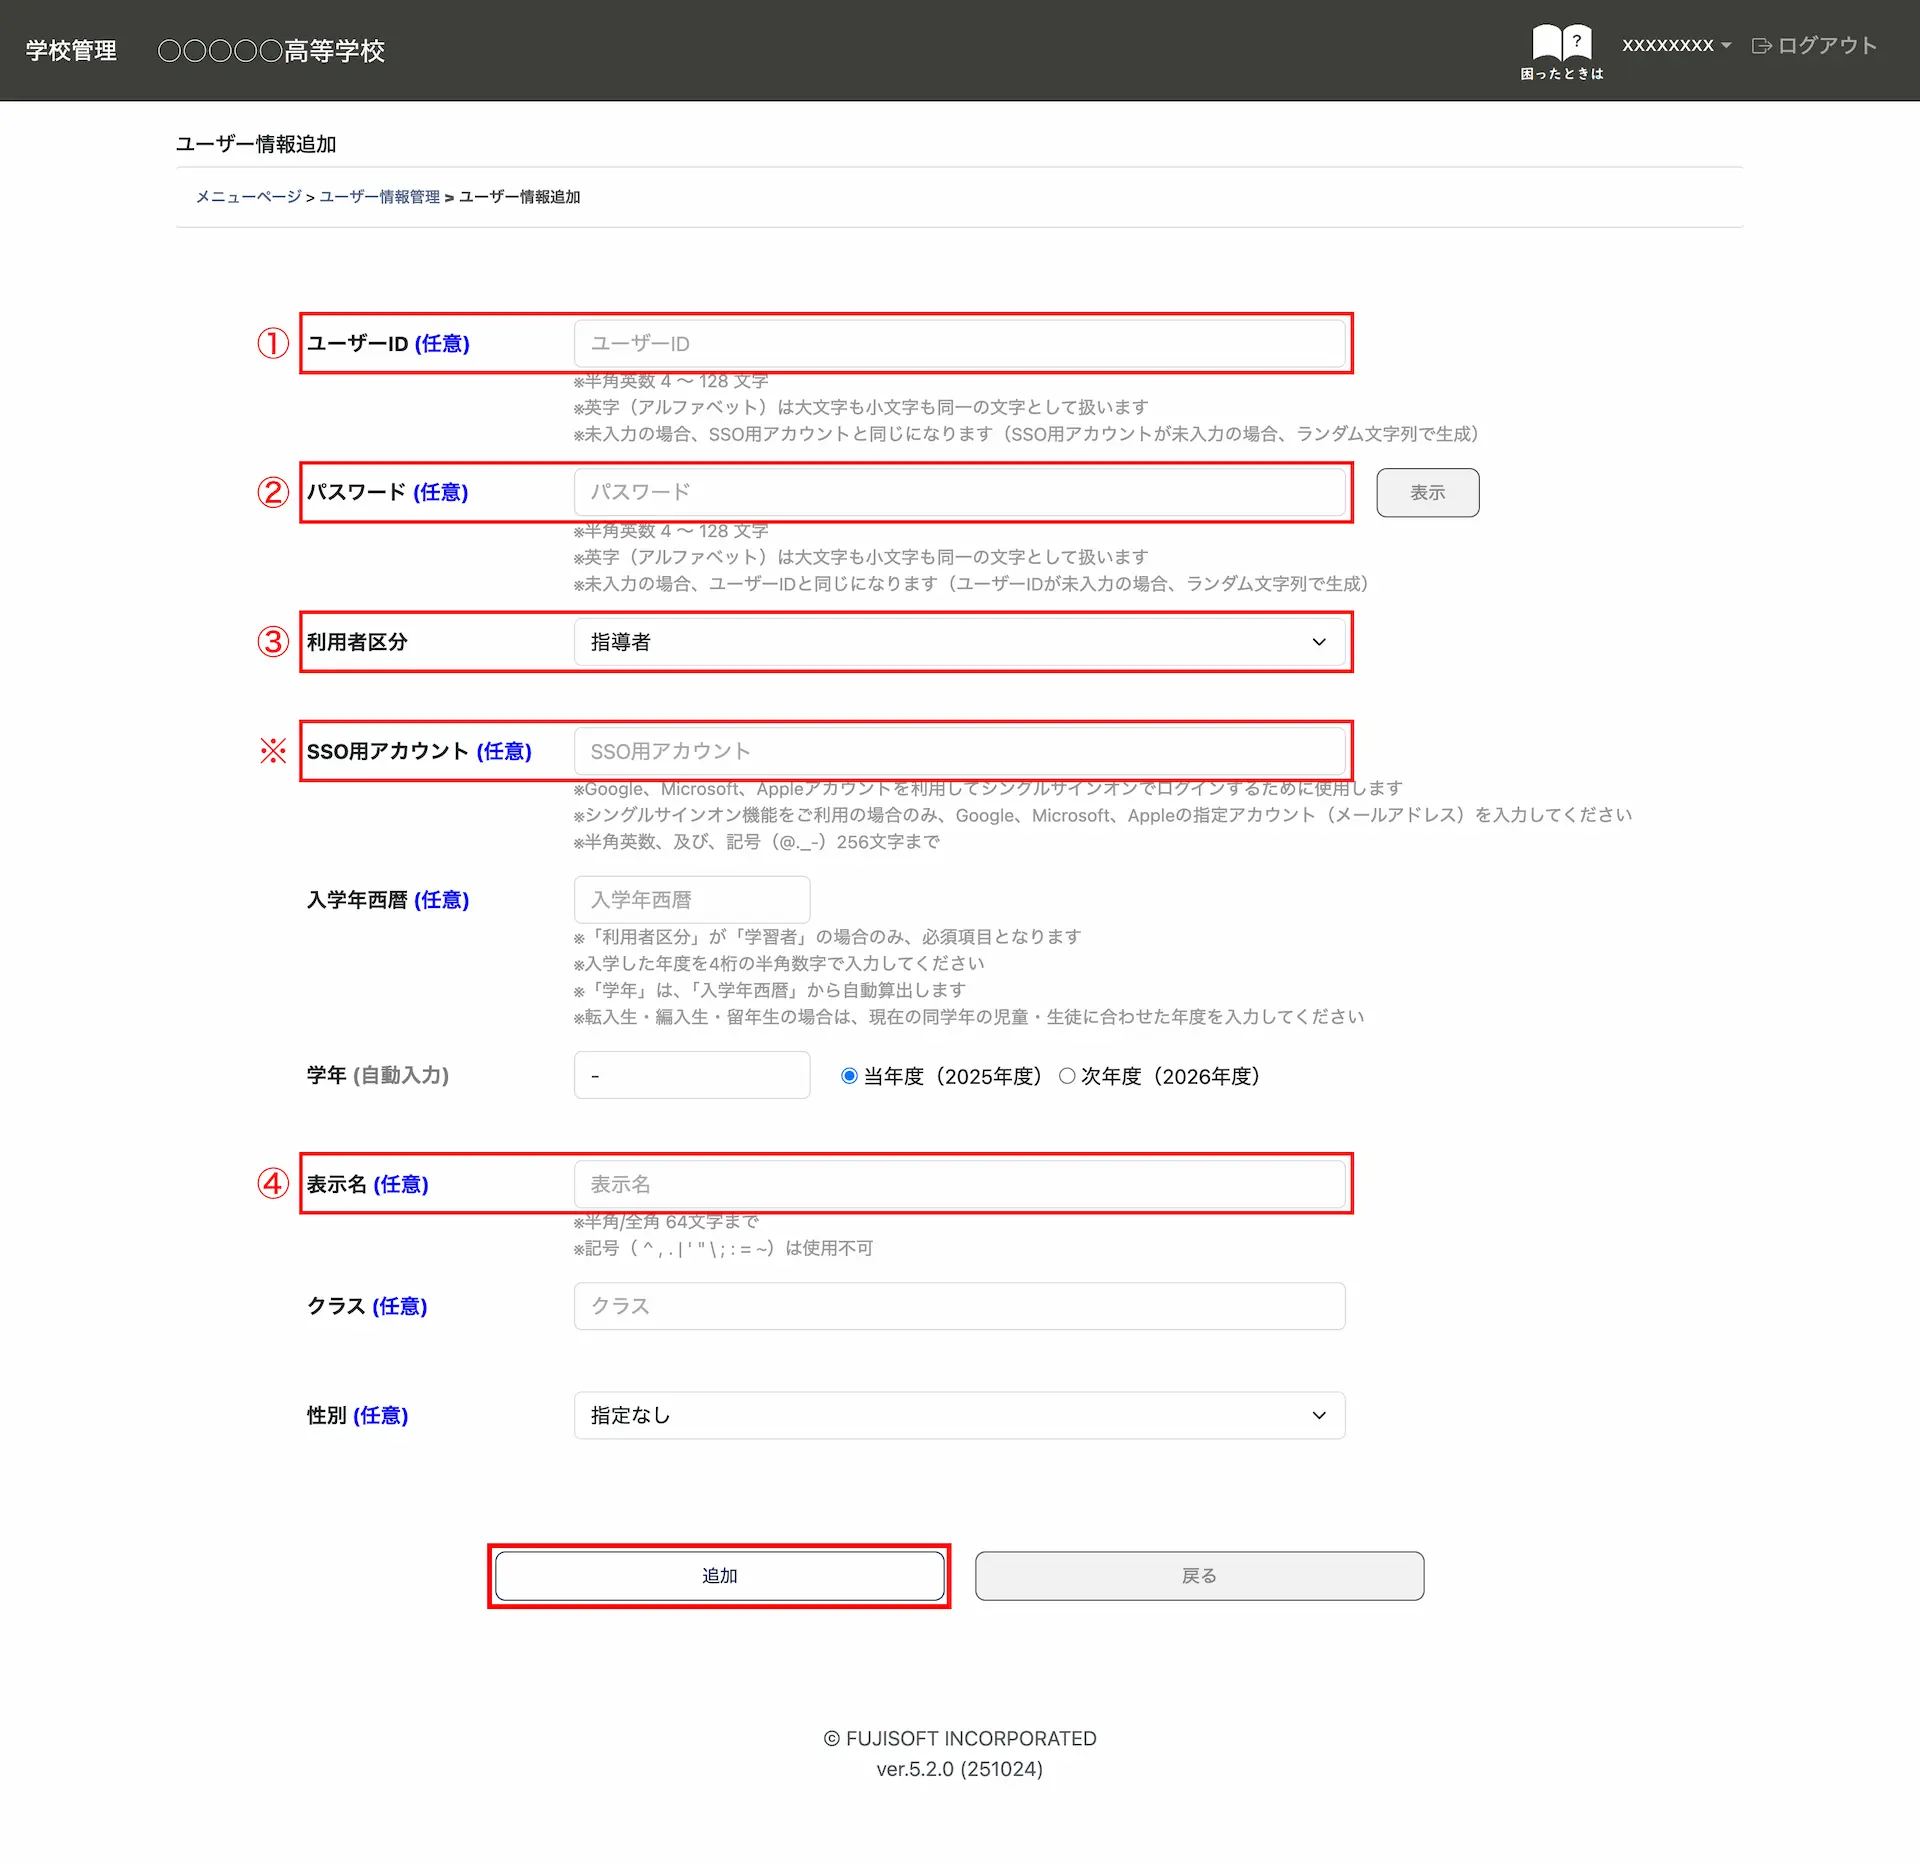Go to メニューページ breadcrumb link
1920x1865 pixels.
coord(248,197)
